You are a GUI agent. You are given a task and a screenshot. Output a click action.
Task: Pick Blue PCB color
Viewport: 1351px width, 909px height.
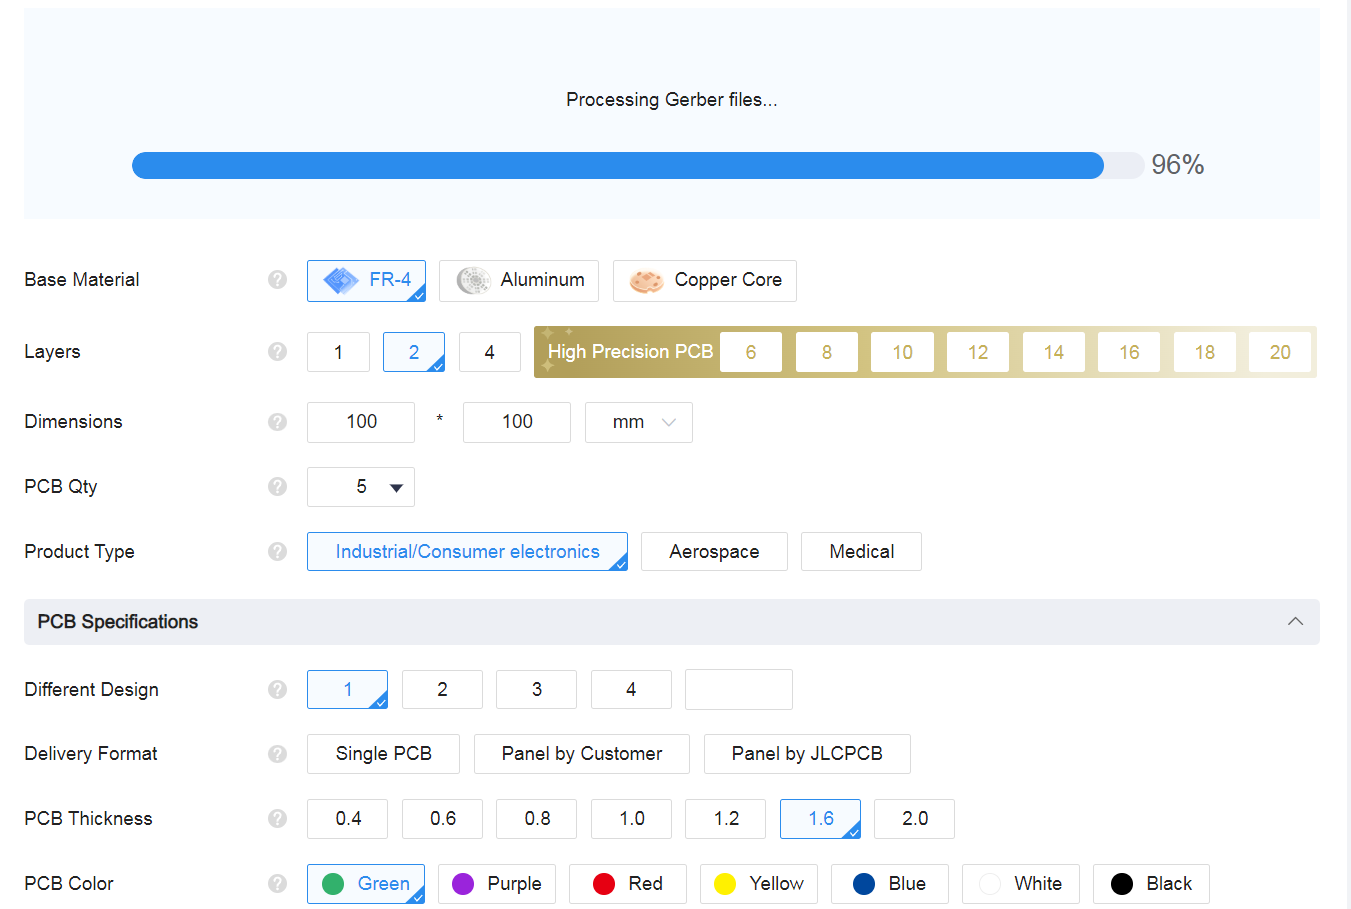point(890,884)
